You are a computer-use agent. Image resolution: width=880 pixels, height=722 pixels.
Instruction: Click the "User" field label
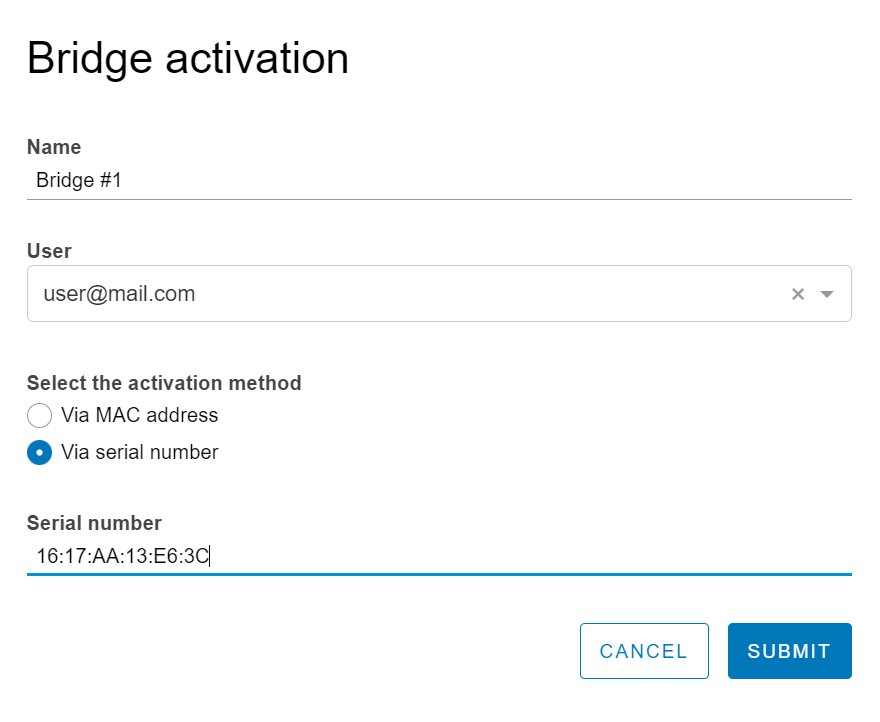[49, 251]
